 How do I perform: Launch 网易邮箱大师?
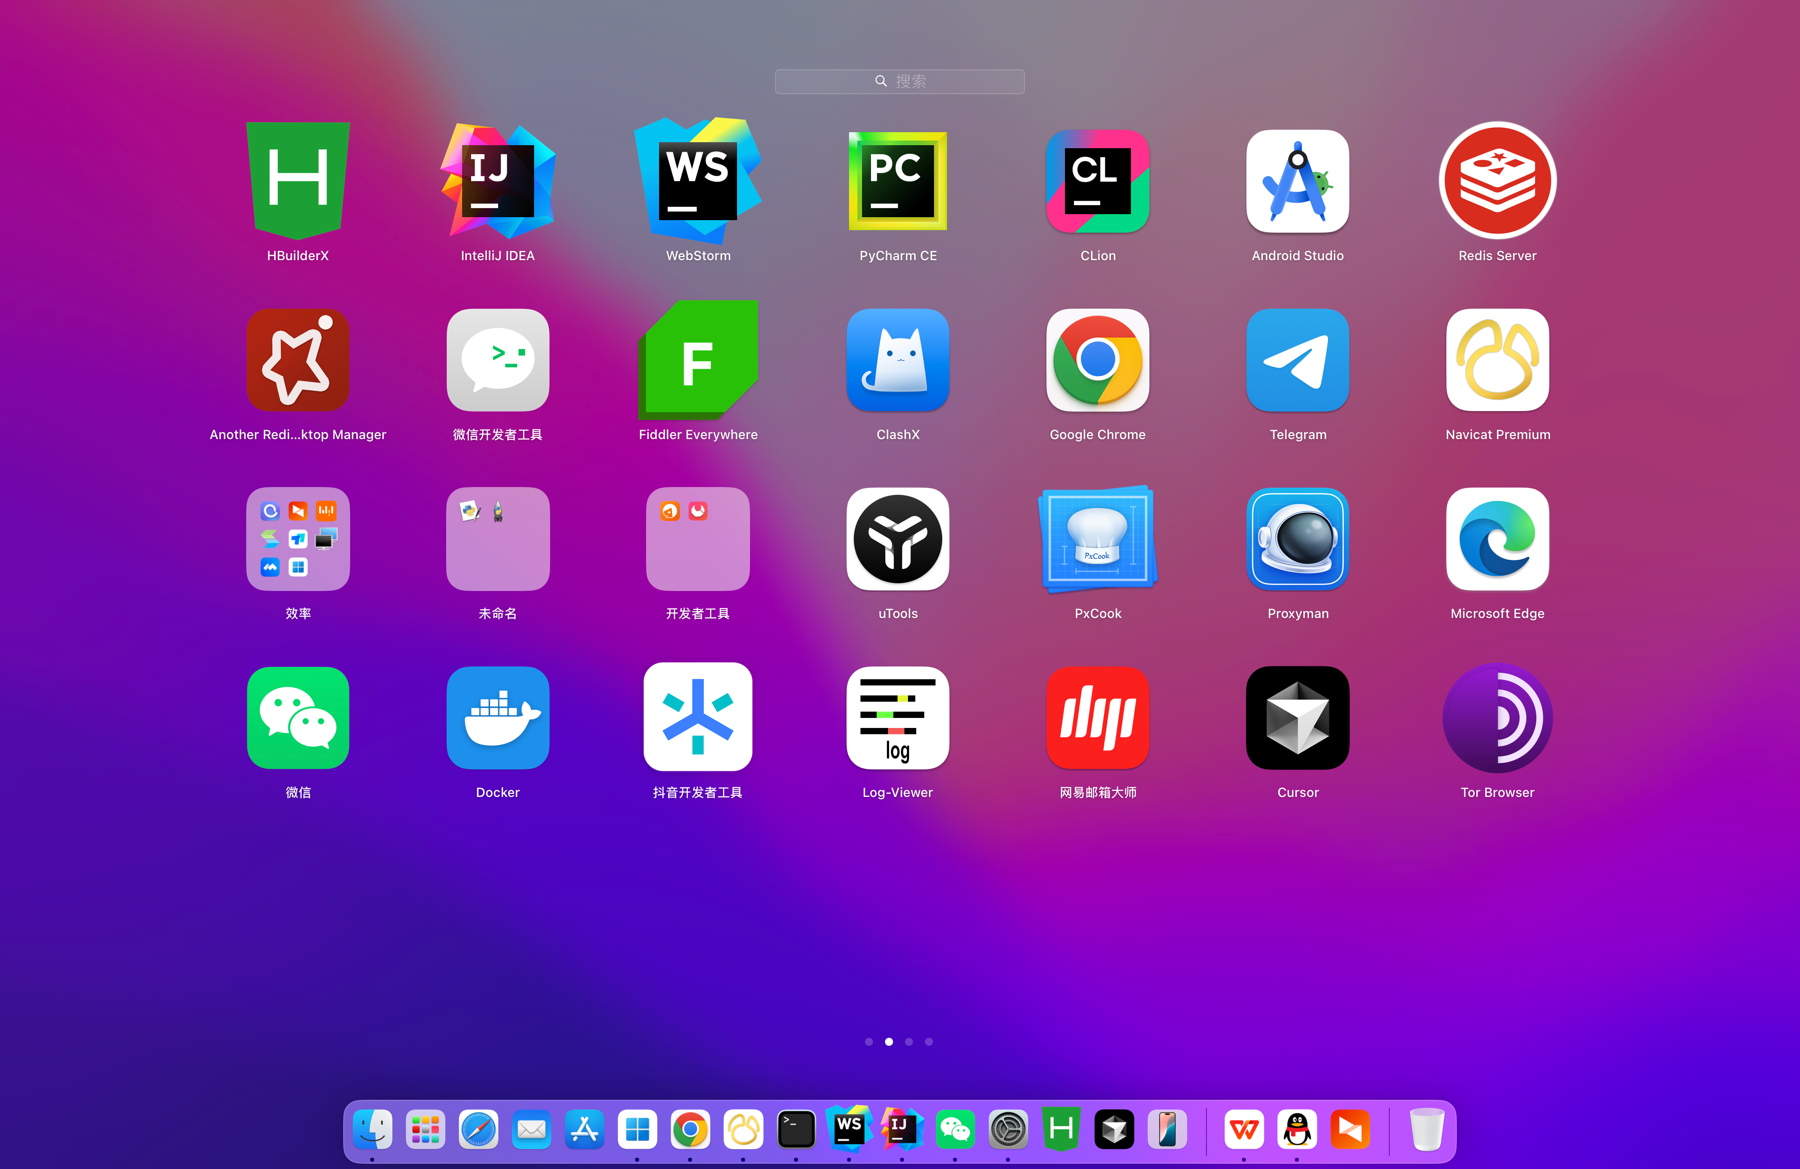tap(1098, 718)
